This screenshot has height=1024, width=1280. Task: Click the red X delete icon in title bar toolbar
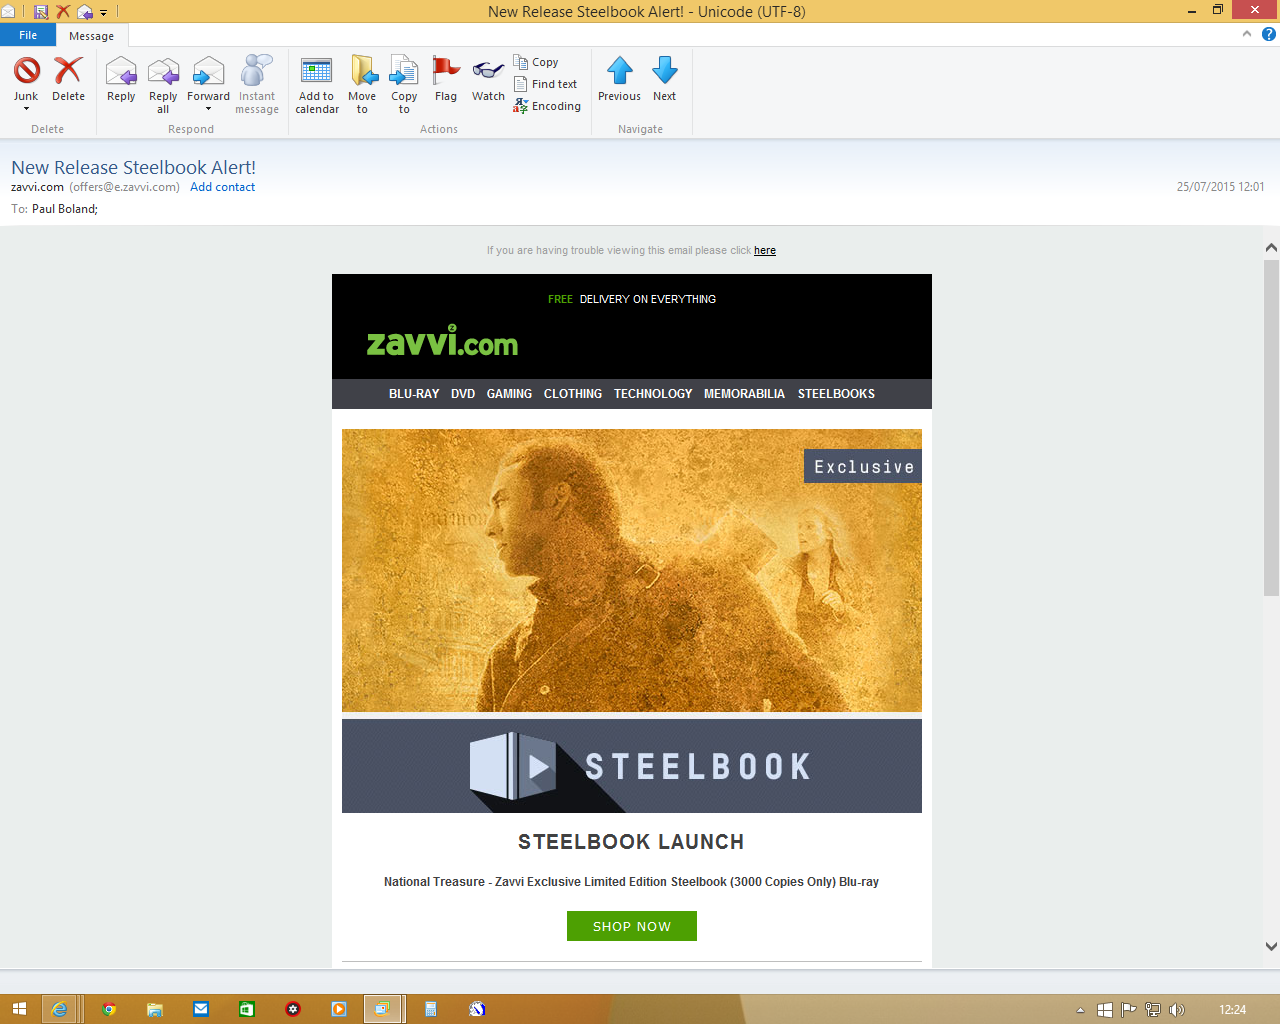click(63, 12)
